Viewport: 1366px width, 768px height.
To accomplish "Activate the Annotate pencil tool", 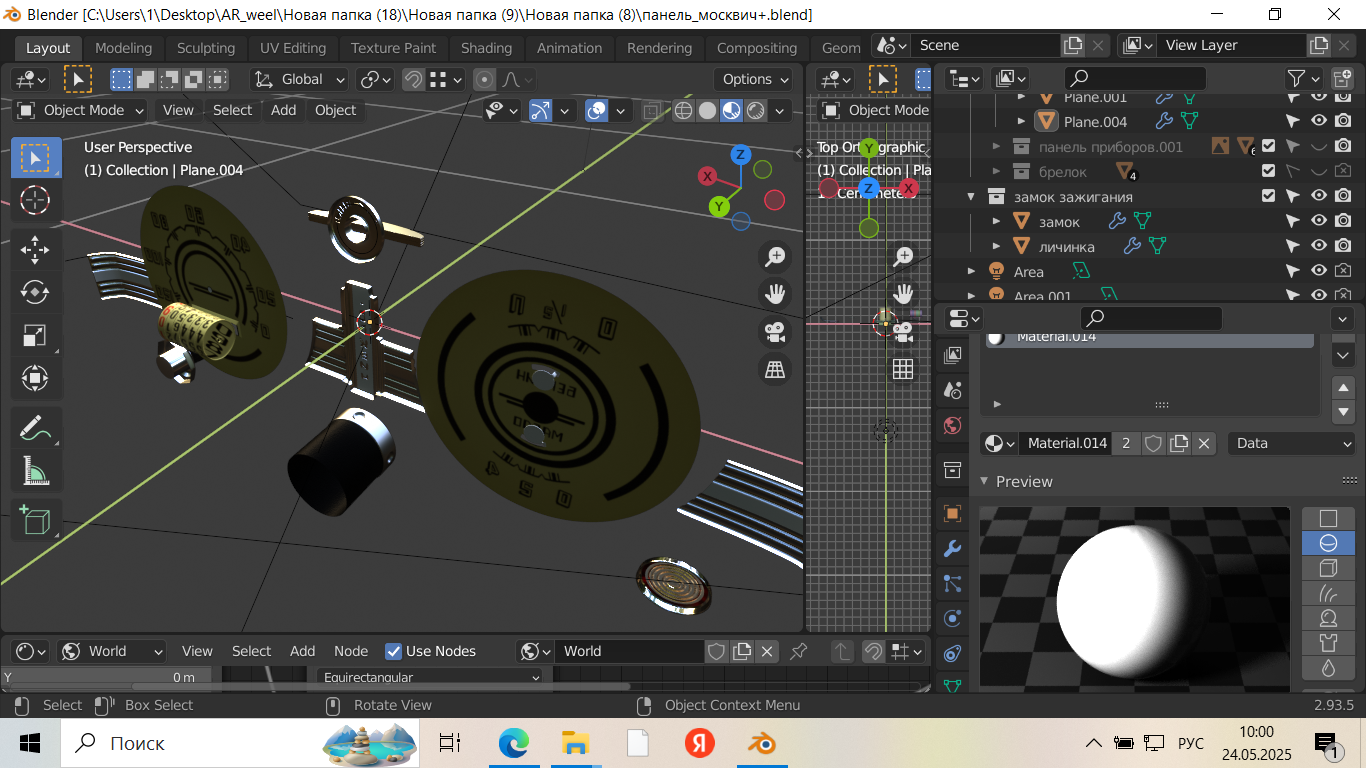I will [x=35, y=428].
